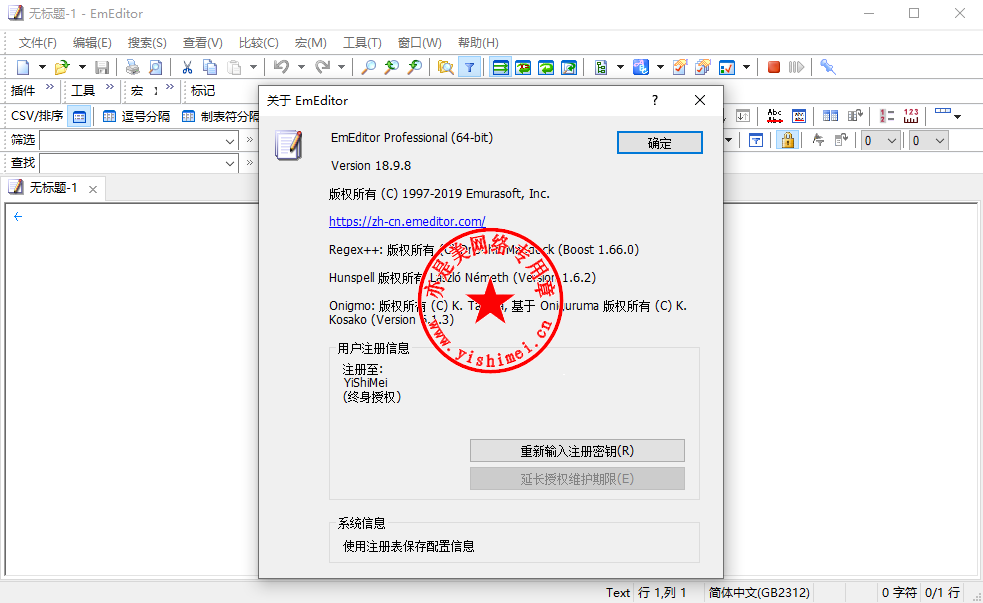Click the Find magnifier icon
Viewport: 983px width, 603px height.
(369, 67)
